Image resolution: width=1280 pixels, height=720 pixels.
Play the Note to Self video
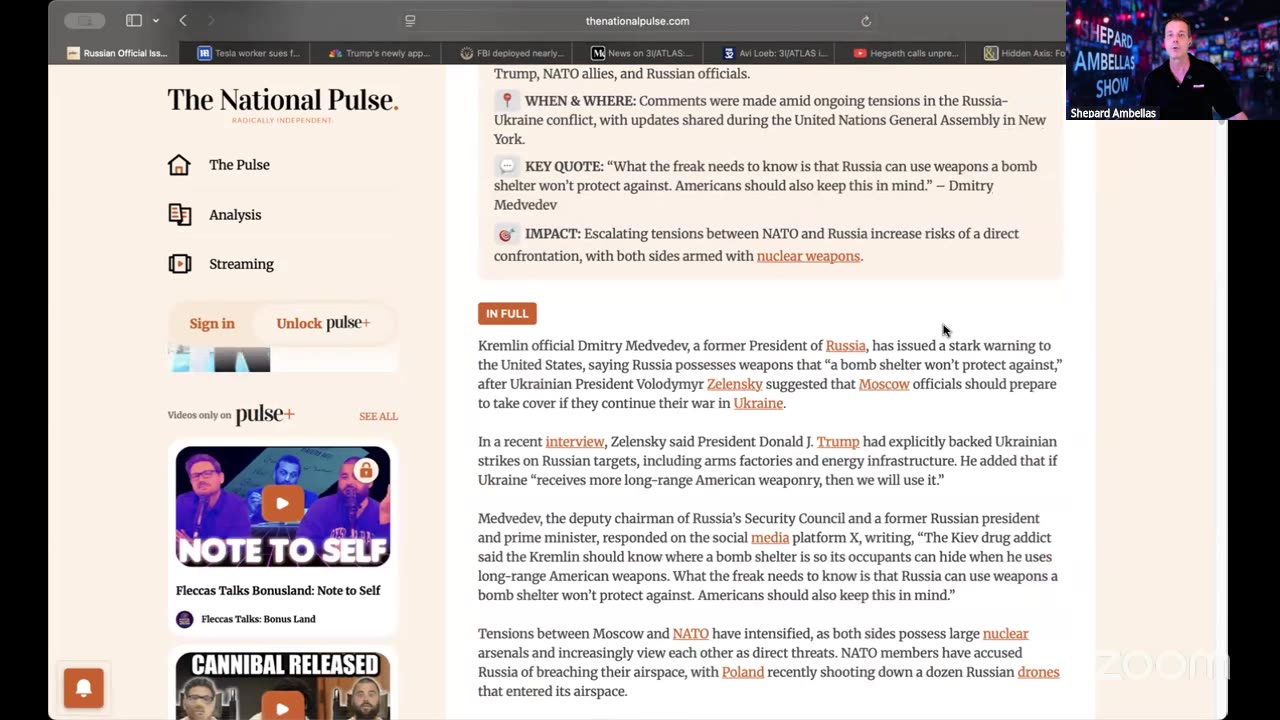(282, 504)
